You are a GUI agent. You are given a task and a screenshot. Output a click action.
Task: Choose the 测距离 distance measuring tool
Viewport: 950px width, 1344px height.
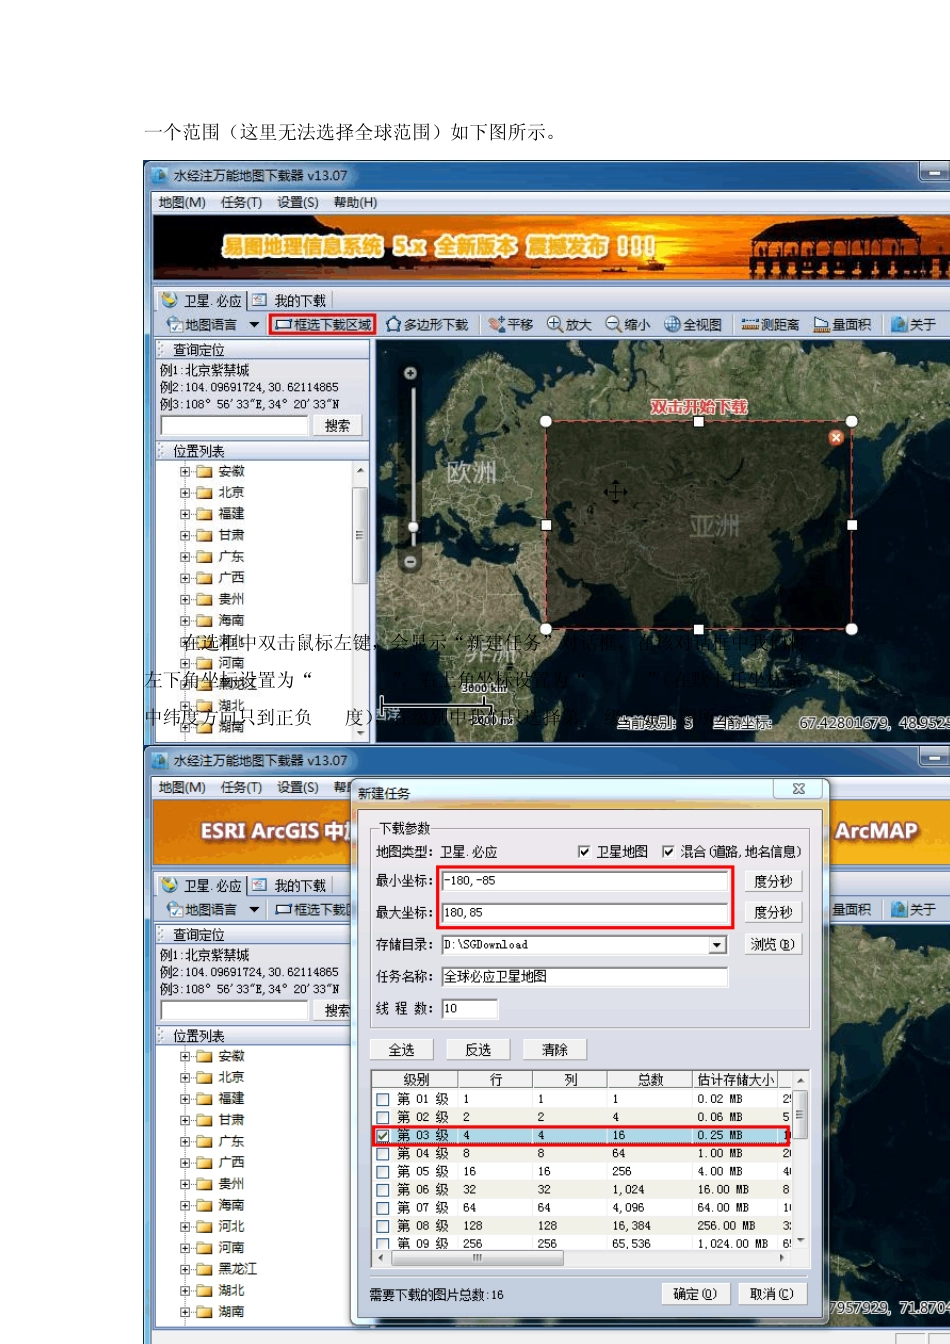coord(770,325)
